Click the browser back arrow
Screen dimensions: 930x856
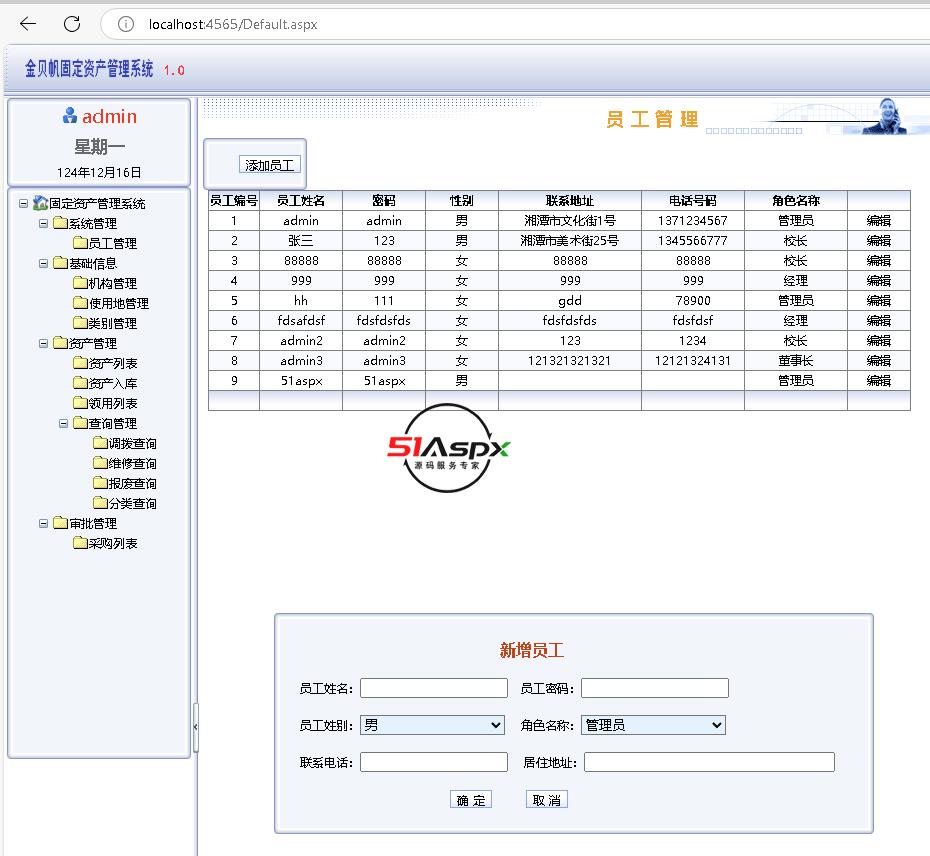coord(28,24)
